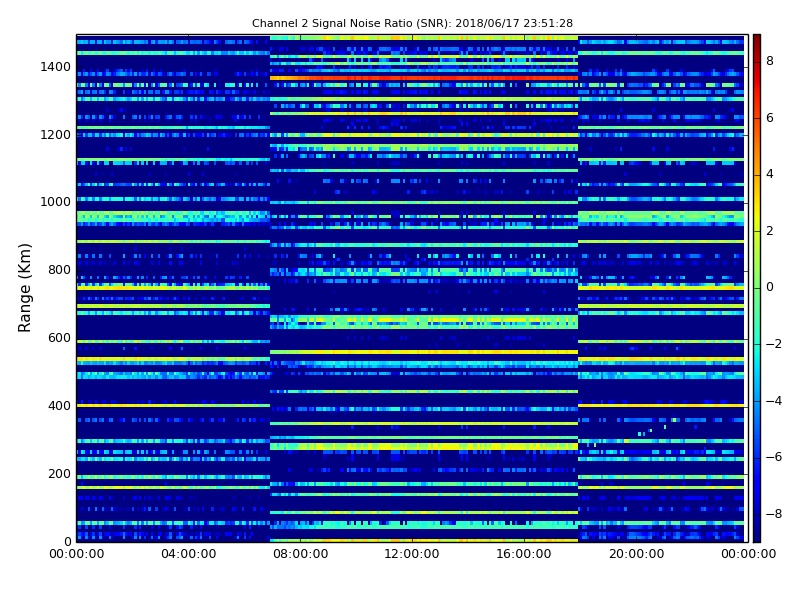Click the SNR colorbar scale

pyautogui.click(x=757, y=288)
